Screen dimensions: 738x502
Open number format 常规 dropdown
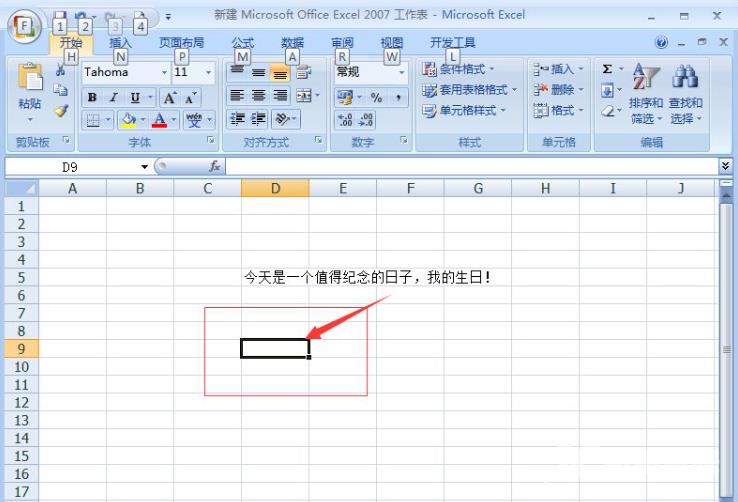pyautogui.click(x=401, y=72)
